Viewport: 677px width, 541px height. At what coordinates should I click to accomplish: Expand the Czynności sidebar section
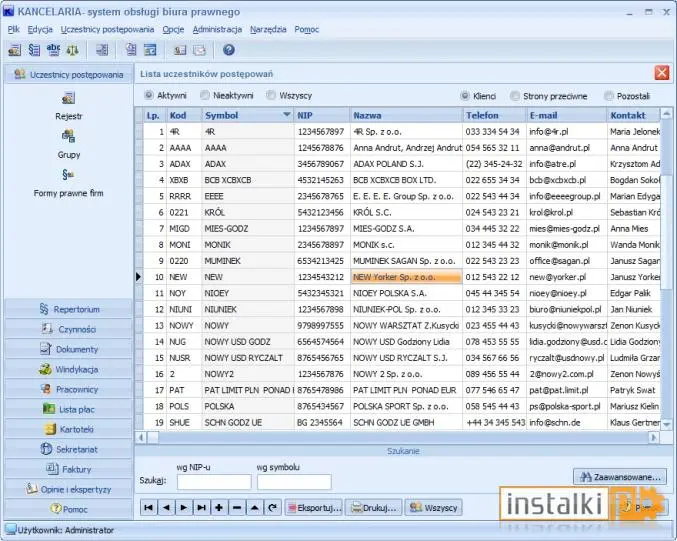coord(68,329)
